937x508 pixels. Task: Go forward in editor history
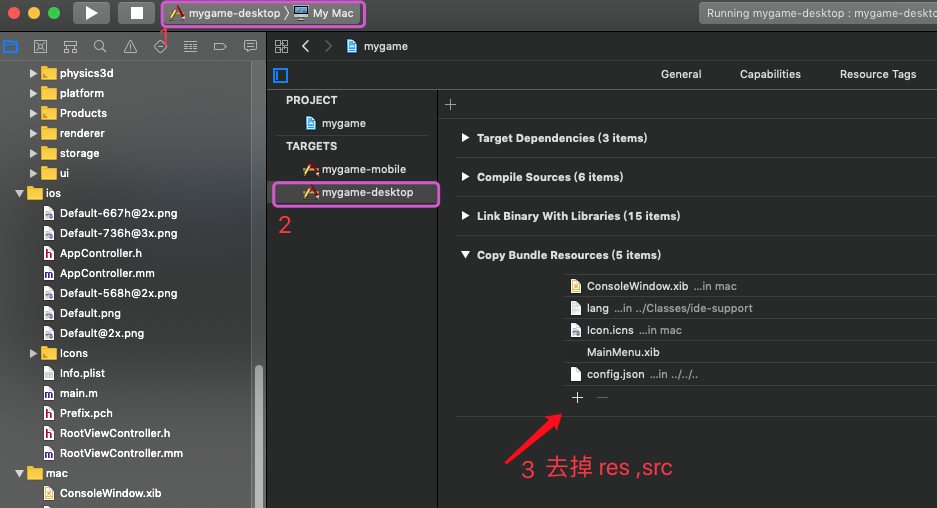(x=328, y=46)
